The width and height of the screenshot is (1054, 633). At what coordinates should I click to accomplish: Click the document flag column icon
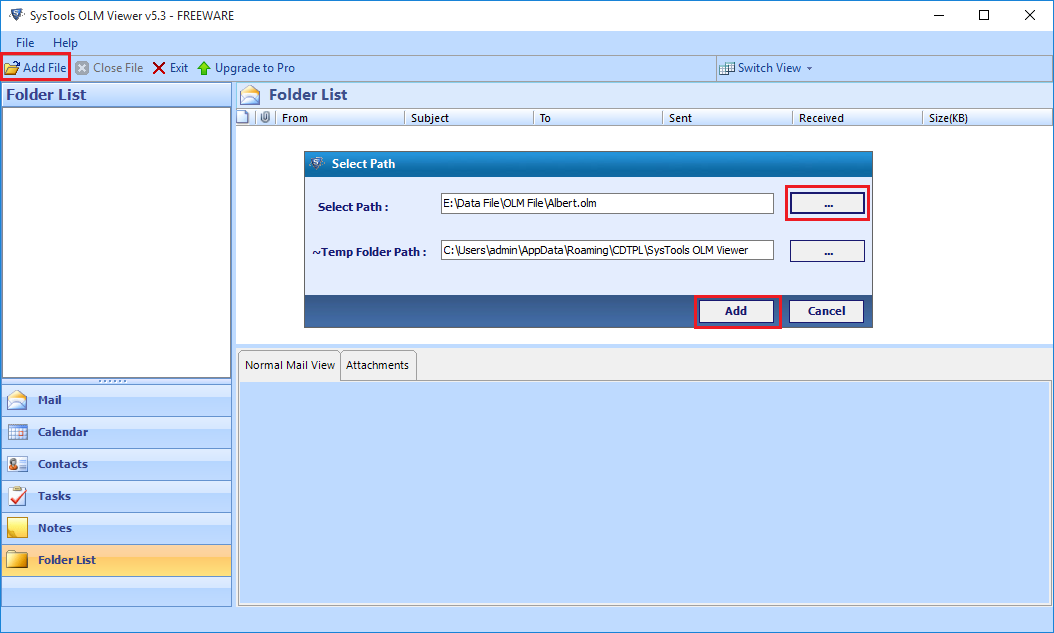(x=243, y=118)
